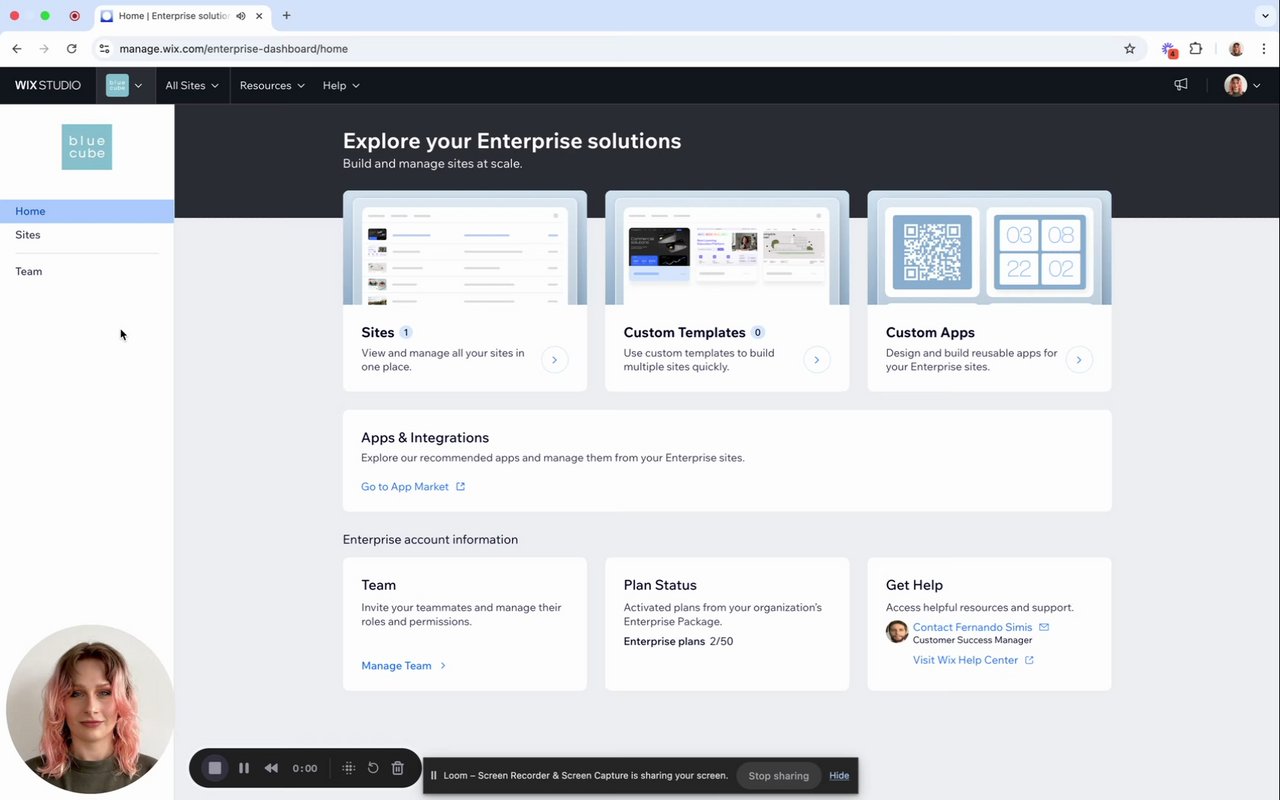Select Home in the sidebar

[x=87, y=211]
